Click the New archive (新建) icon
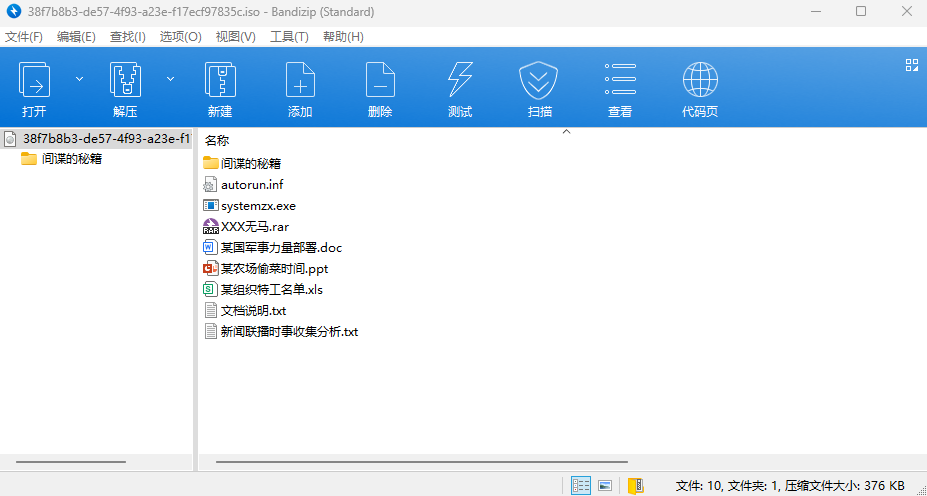Viewport: 927px width, 496px height. tap(220, 80)
